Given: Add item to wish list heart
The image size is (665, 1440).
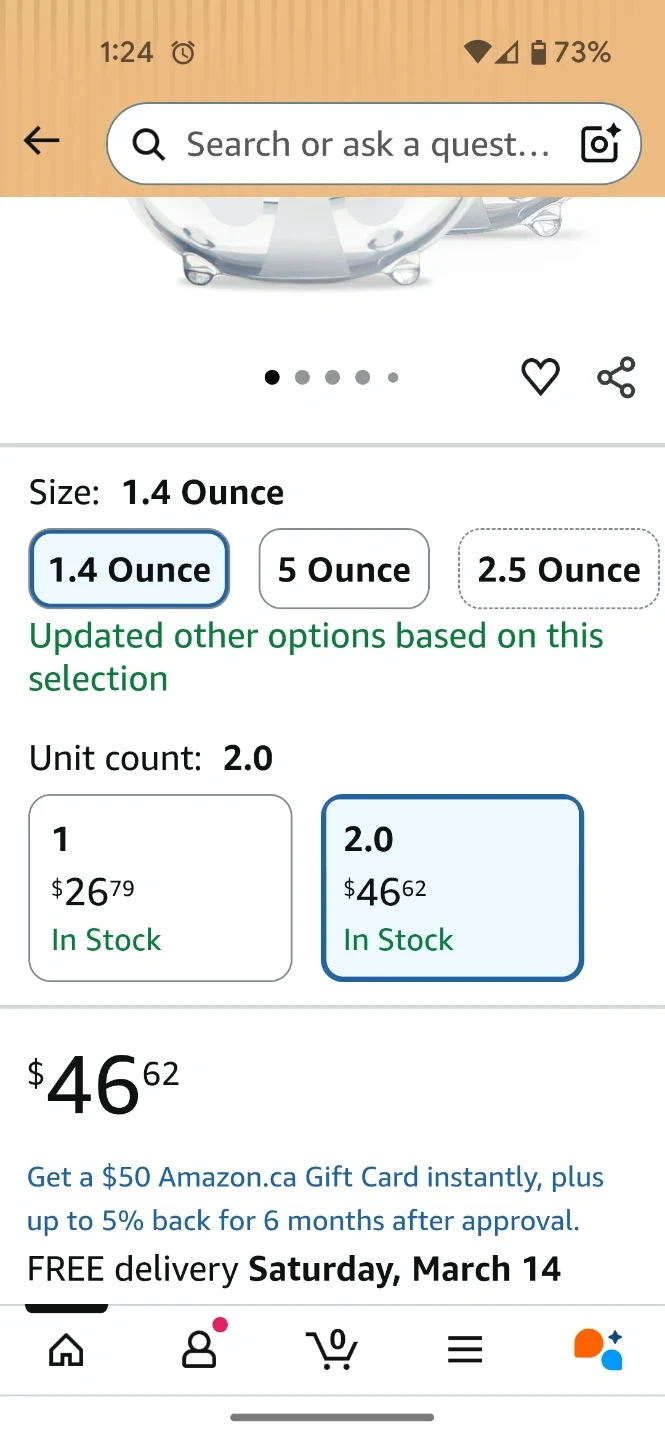Looking at the screenshot, I should (540, 377).
